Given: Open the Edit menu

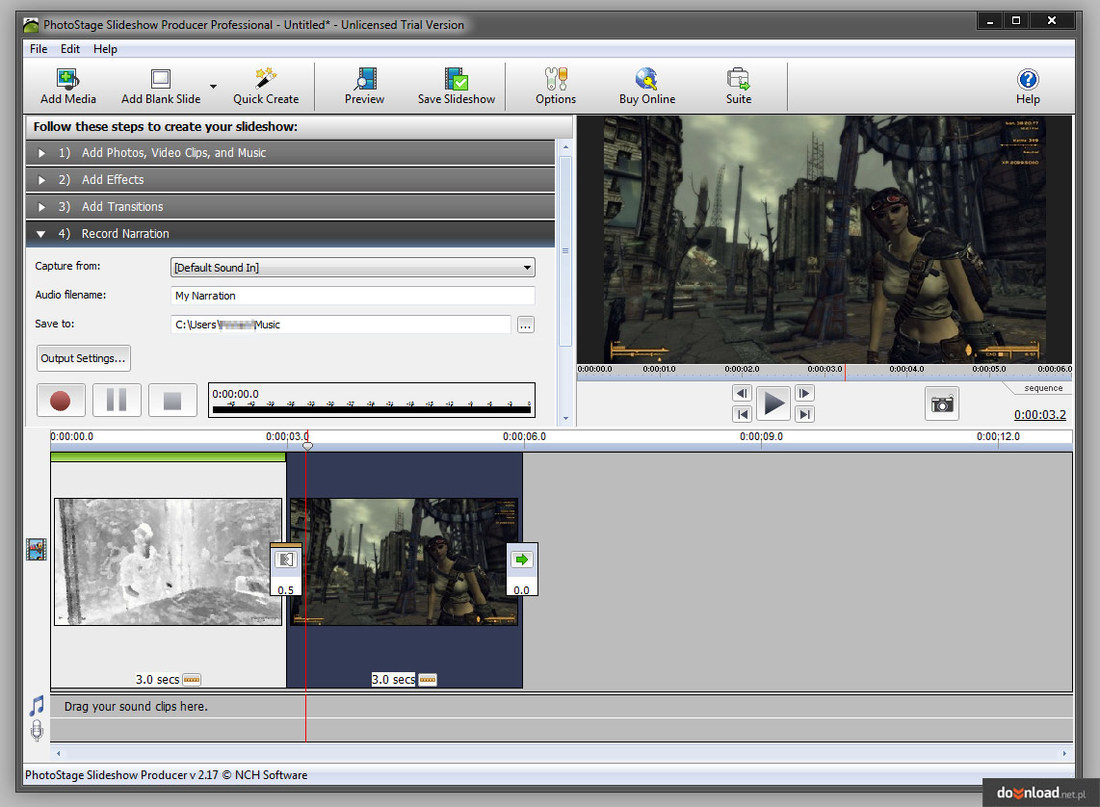Looking at the screenshot, I should click(x=70, y=48).
